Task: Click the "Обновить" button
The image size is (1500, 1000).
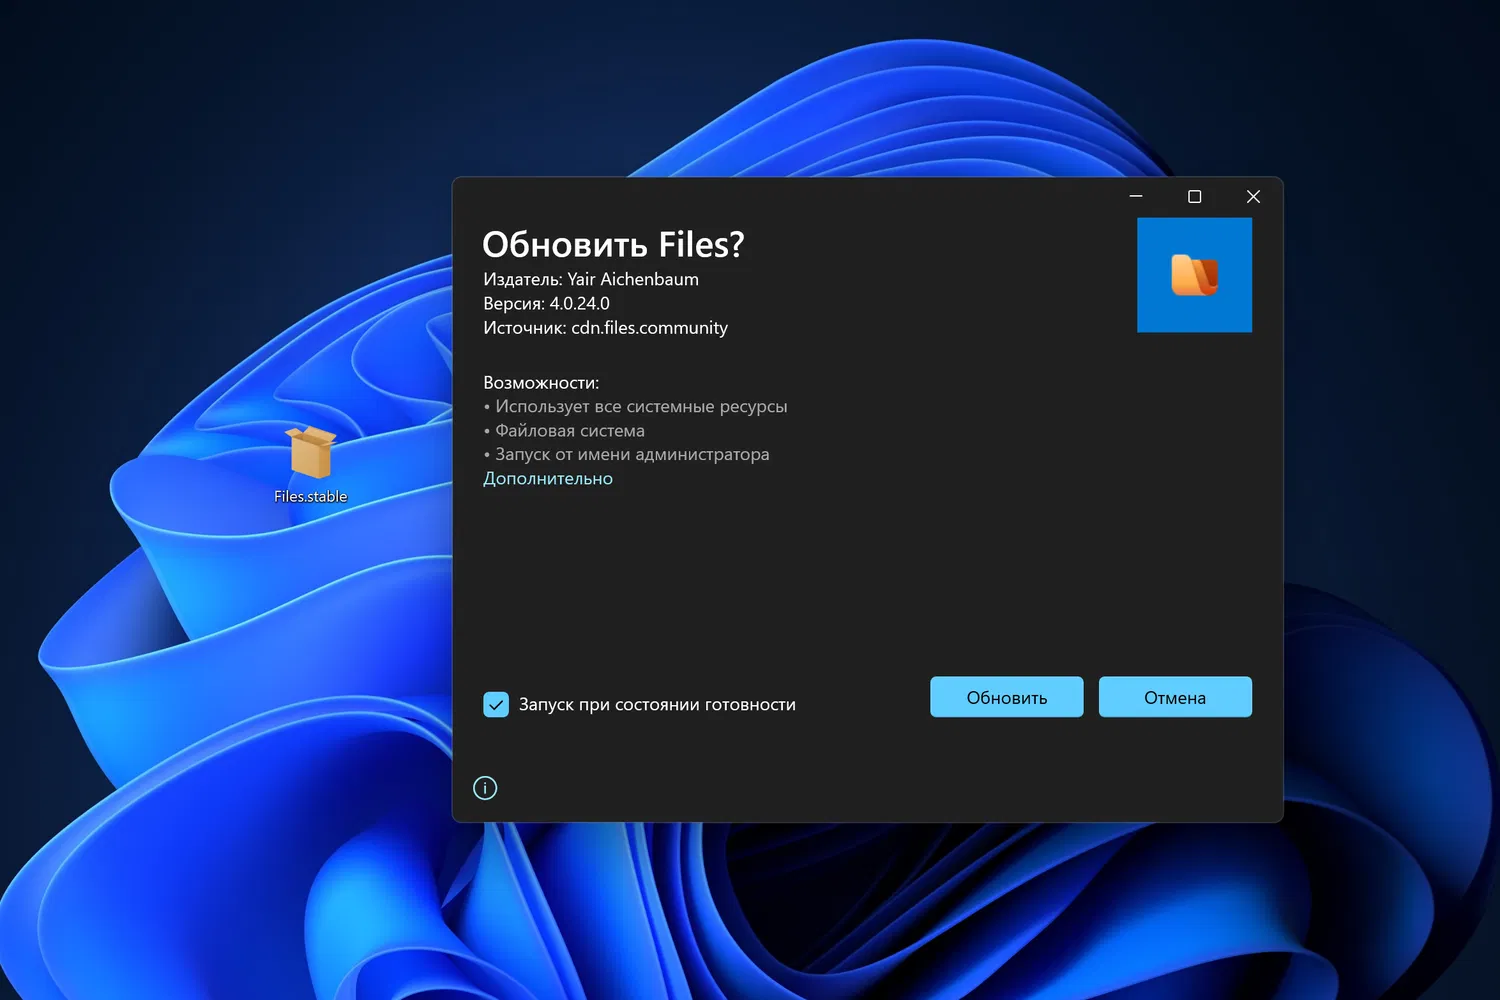Action: click(1006, 697)
